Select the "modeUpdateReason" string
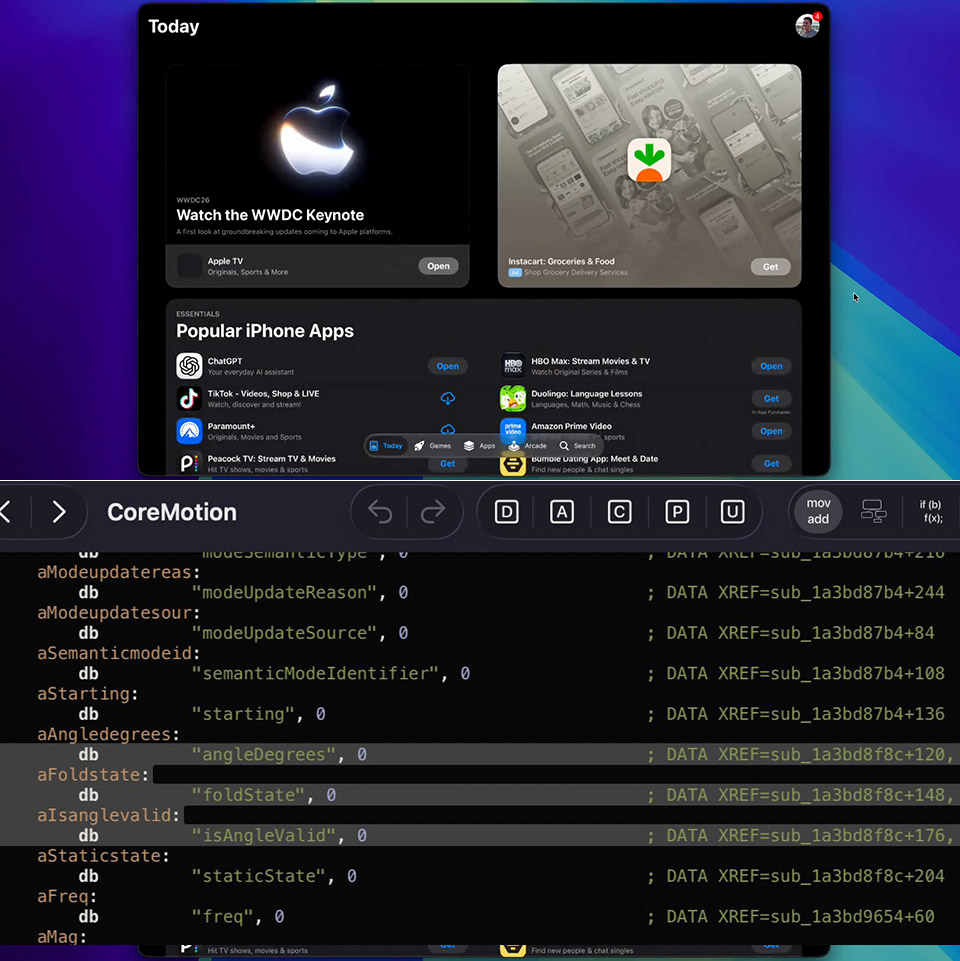 click(283, 593)
